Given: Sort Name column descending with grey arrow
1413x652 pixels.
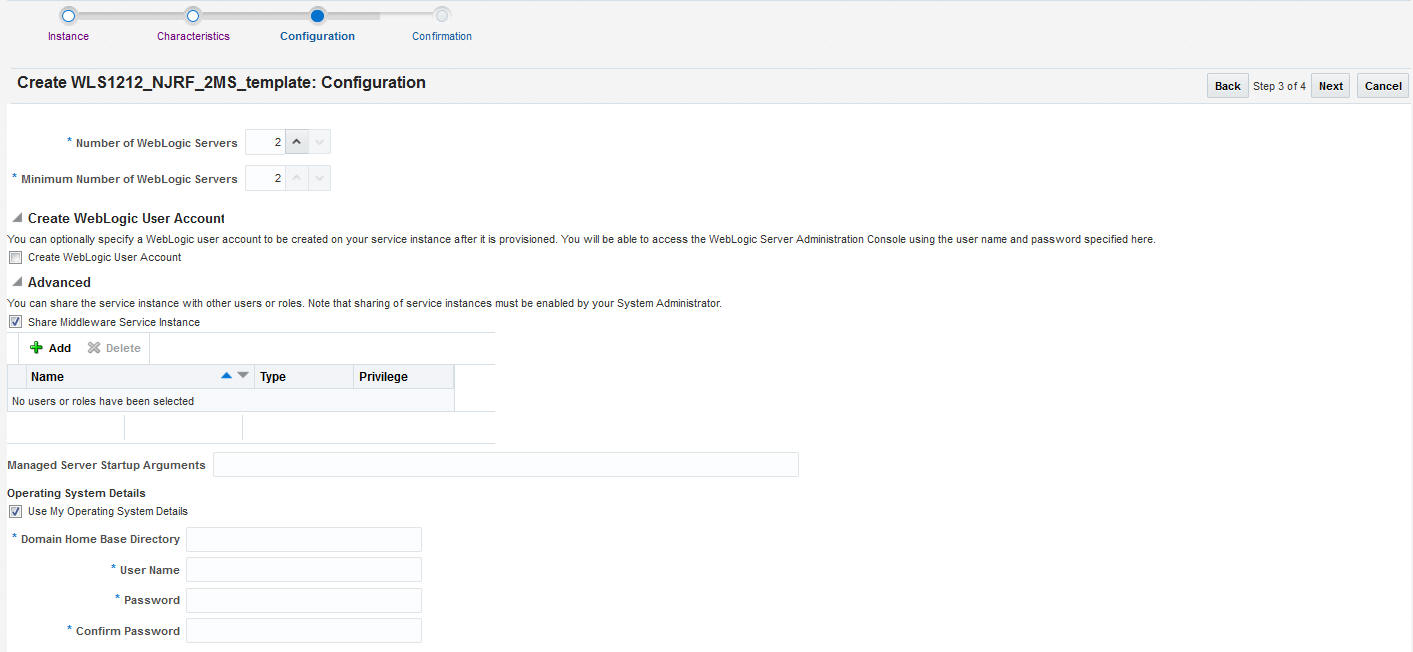Looking at the screenshot, I should point(242,376).
